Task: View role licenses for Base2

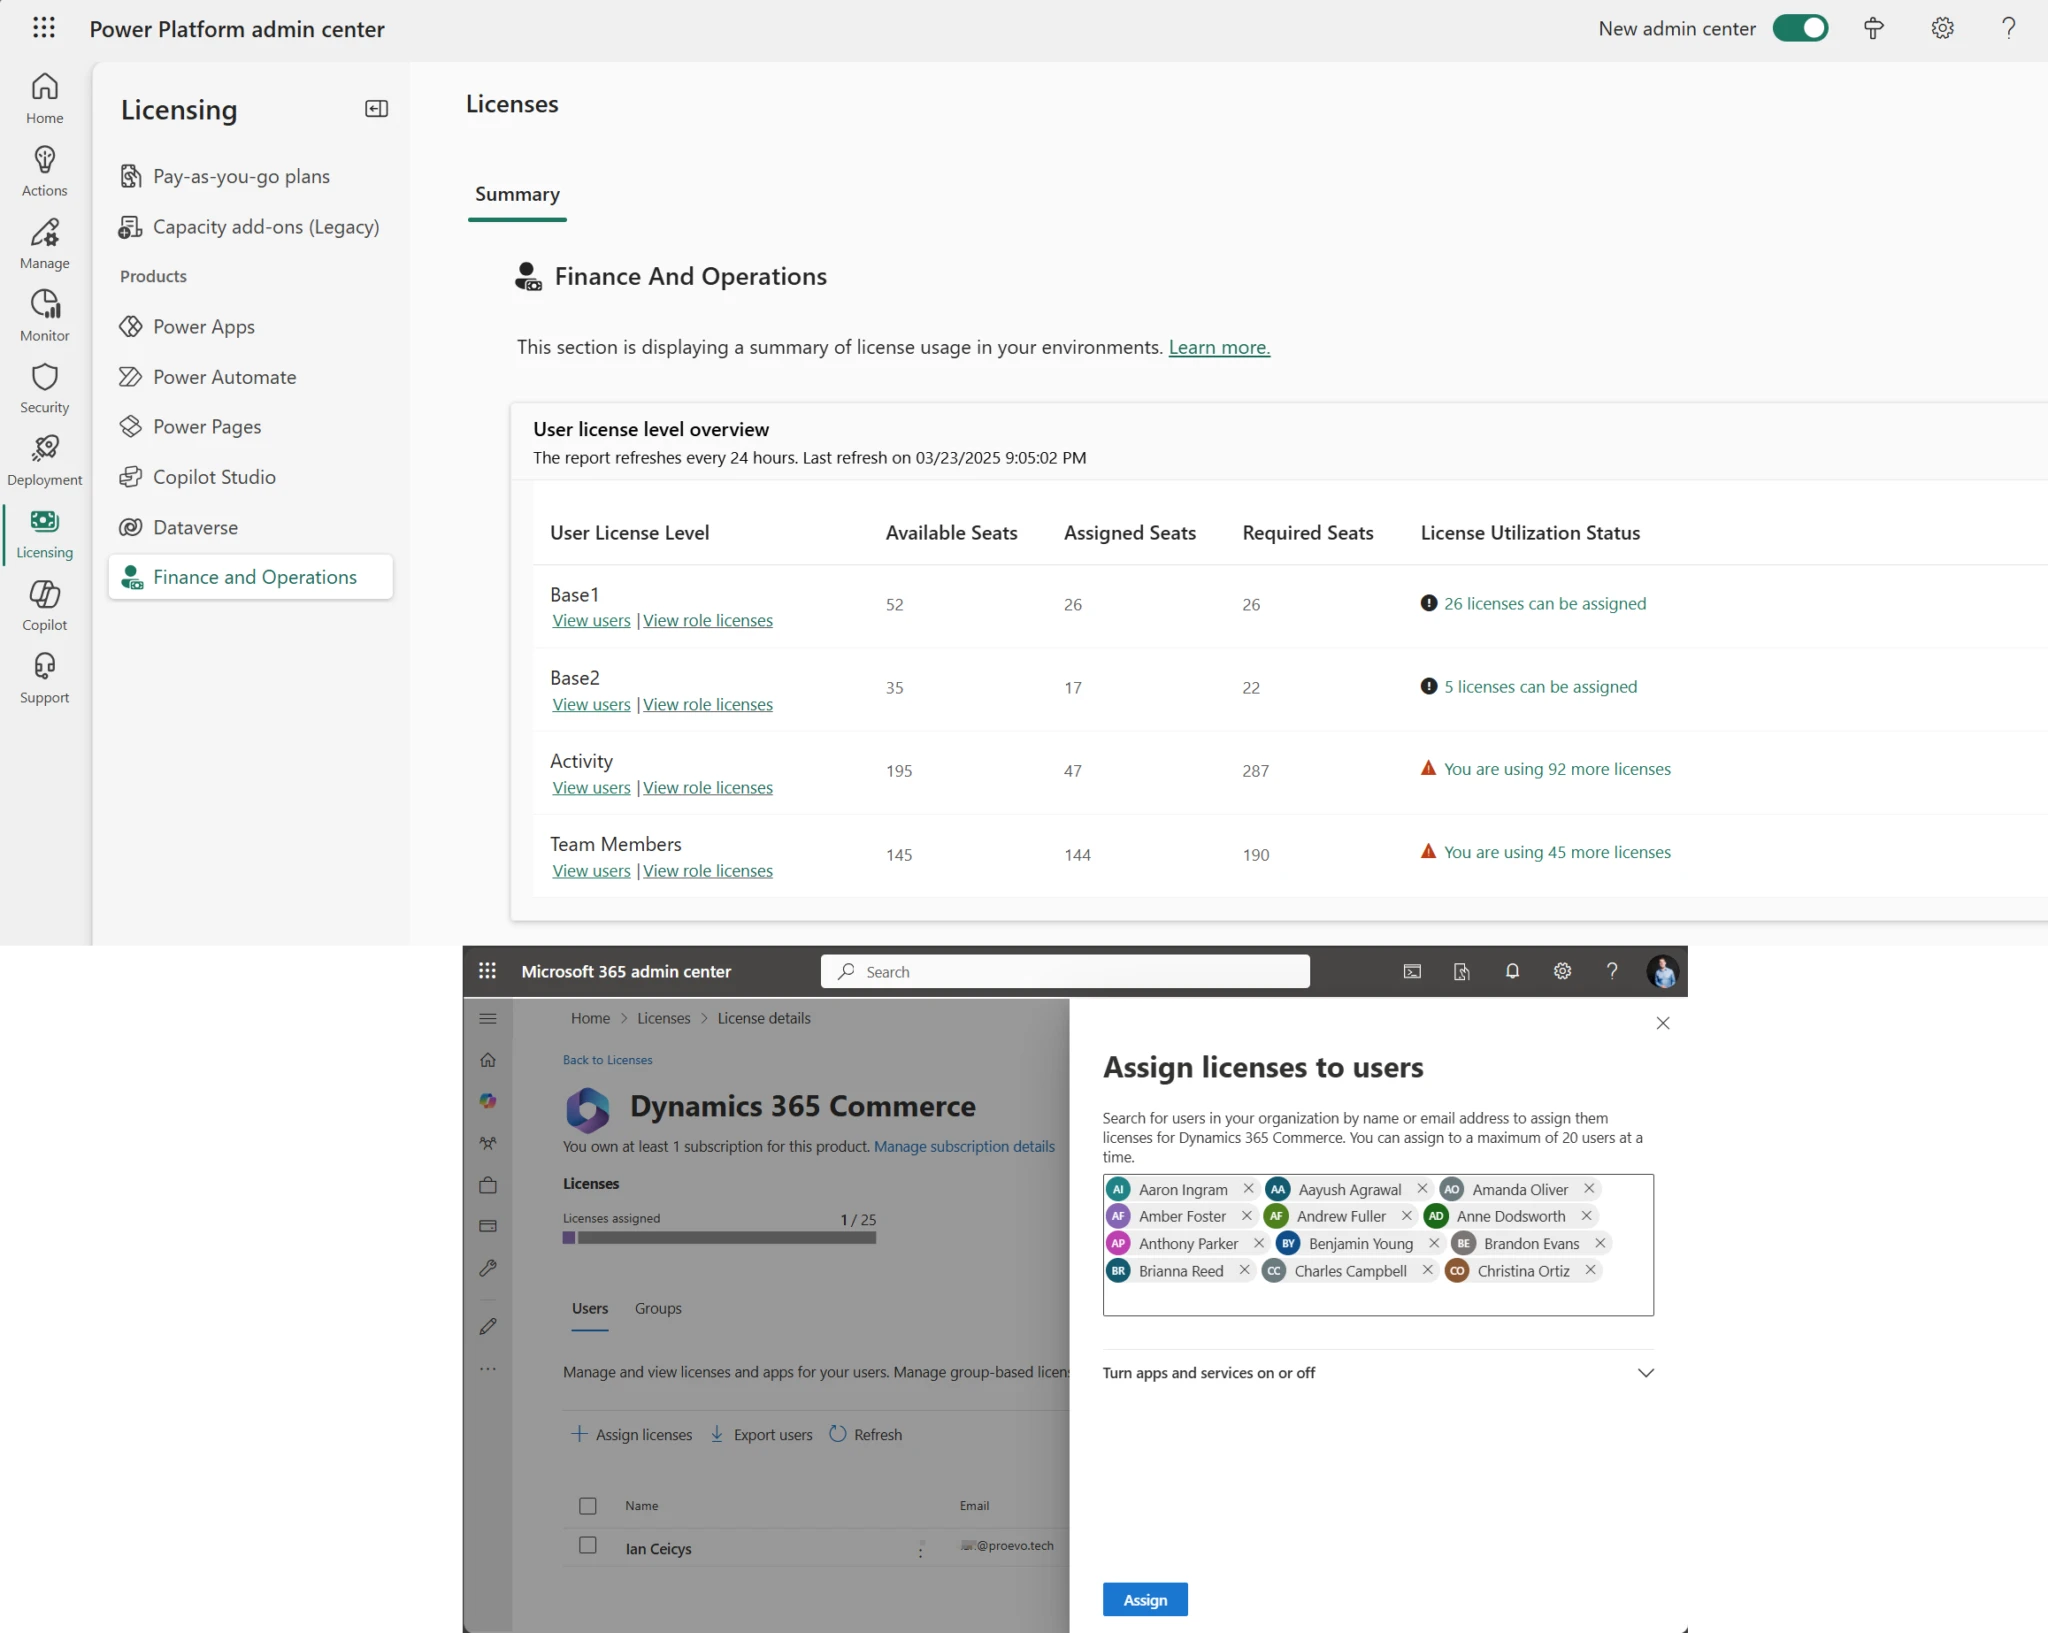Action: click(x=708, y=704)
